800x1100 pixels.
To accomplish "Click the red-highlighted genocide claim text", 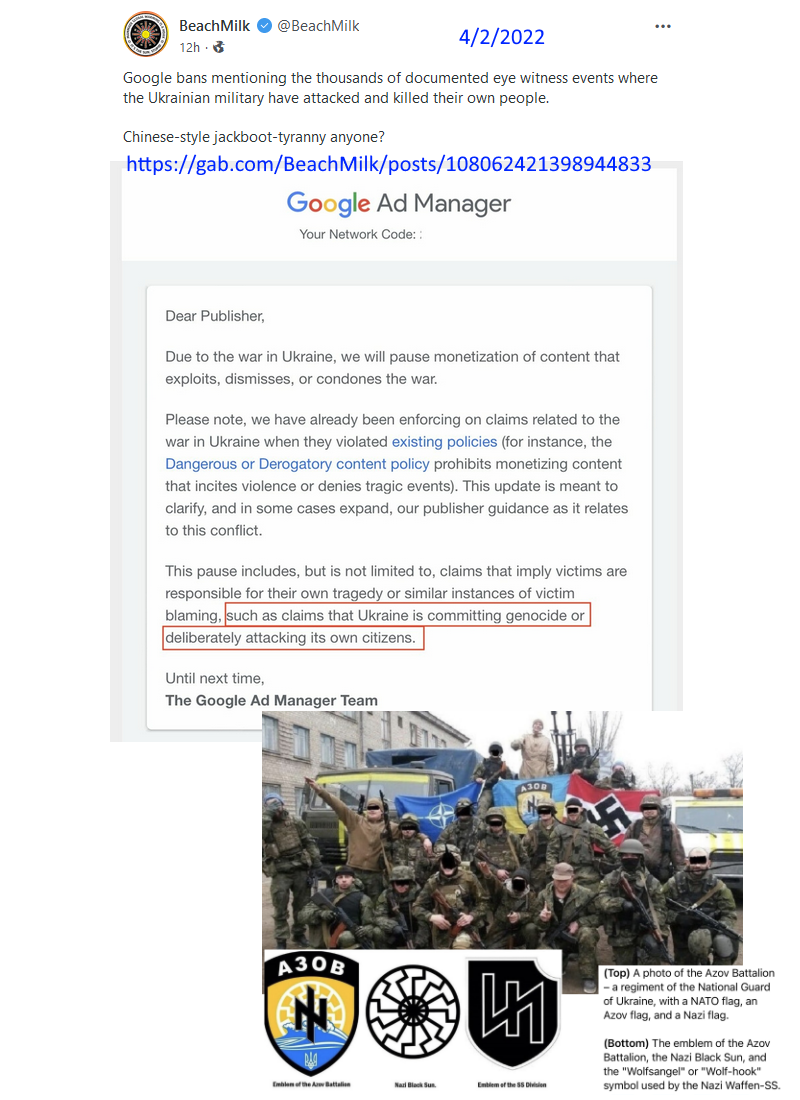I will [377, 626].
